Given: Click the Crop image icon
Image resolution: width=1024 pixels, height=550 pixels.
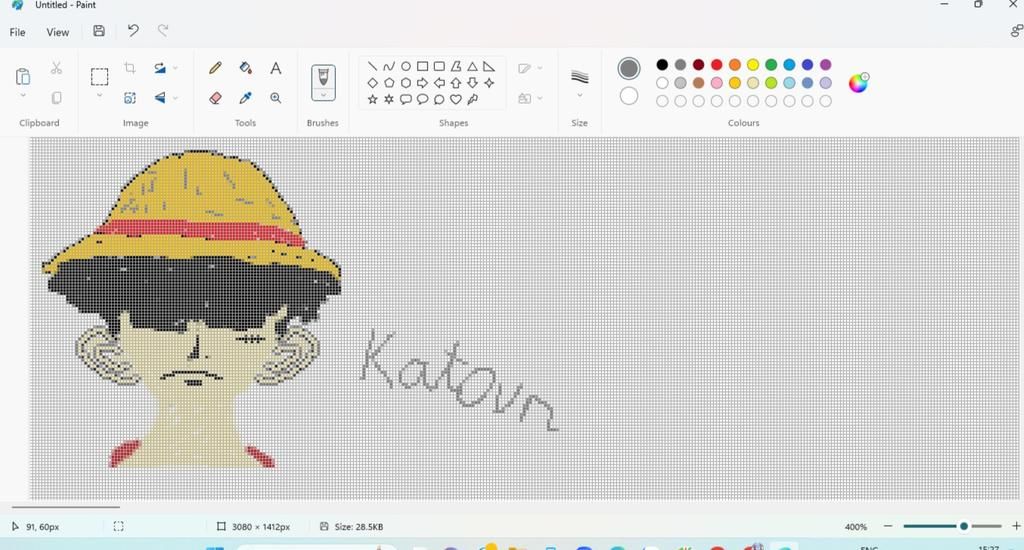Looking at the screenshot, I should click(130, 68).
